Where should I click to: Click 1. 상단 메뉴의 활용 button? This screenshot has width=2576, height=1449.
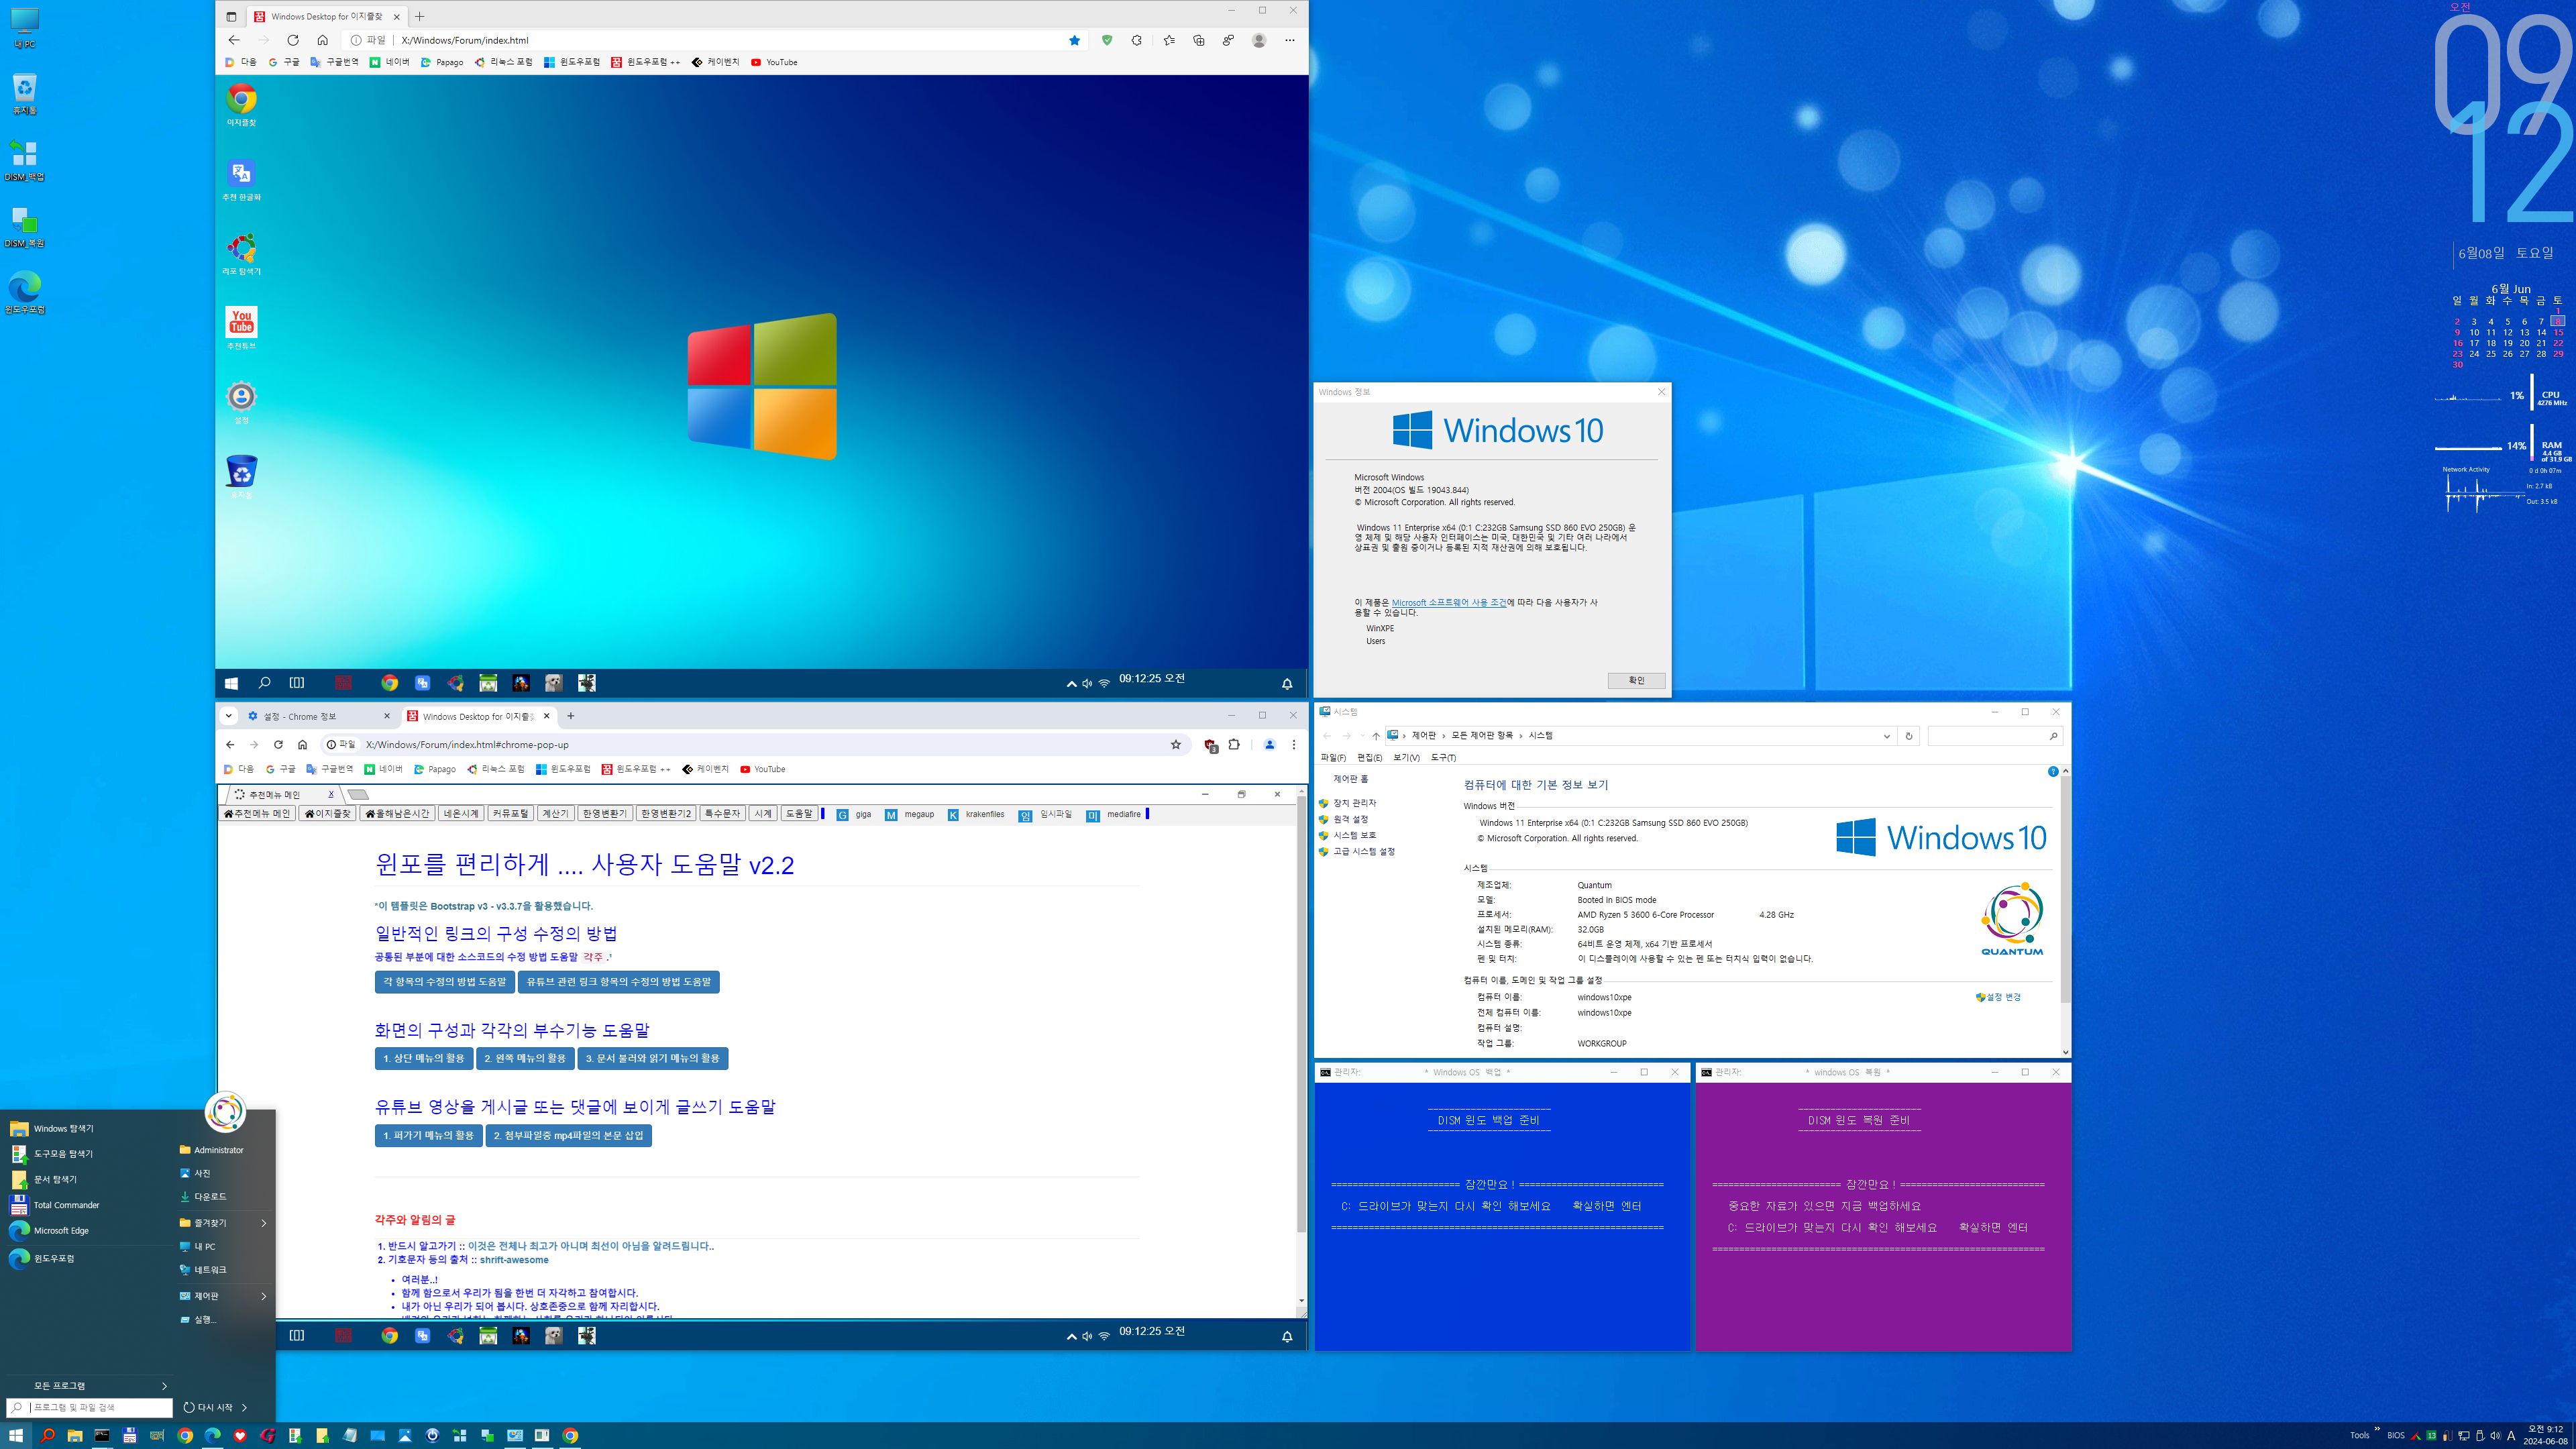[x=424, y=1058]
